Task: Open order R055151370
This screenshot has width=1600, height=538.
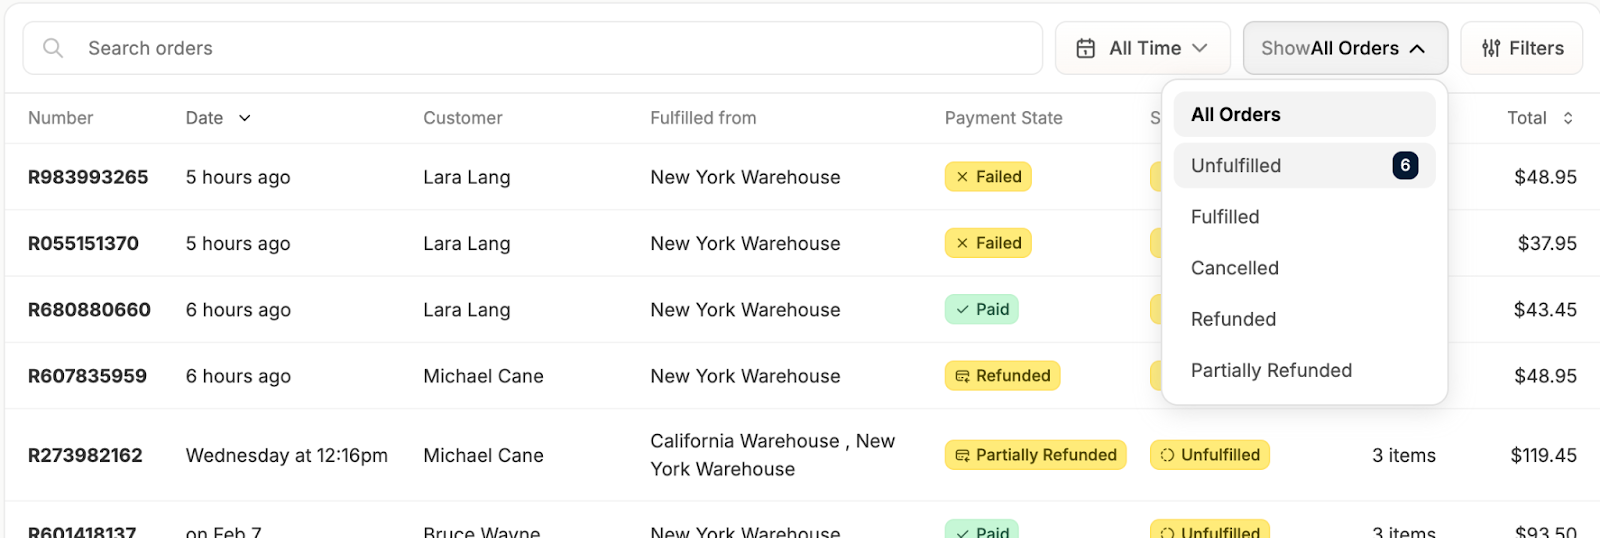Action: tap(83, 243)
